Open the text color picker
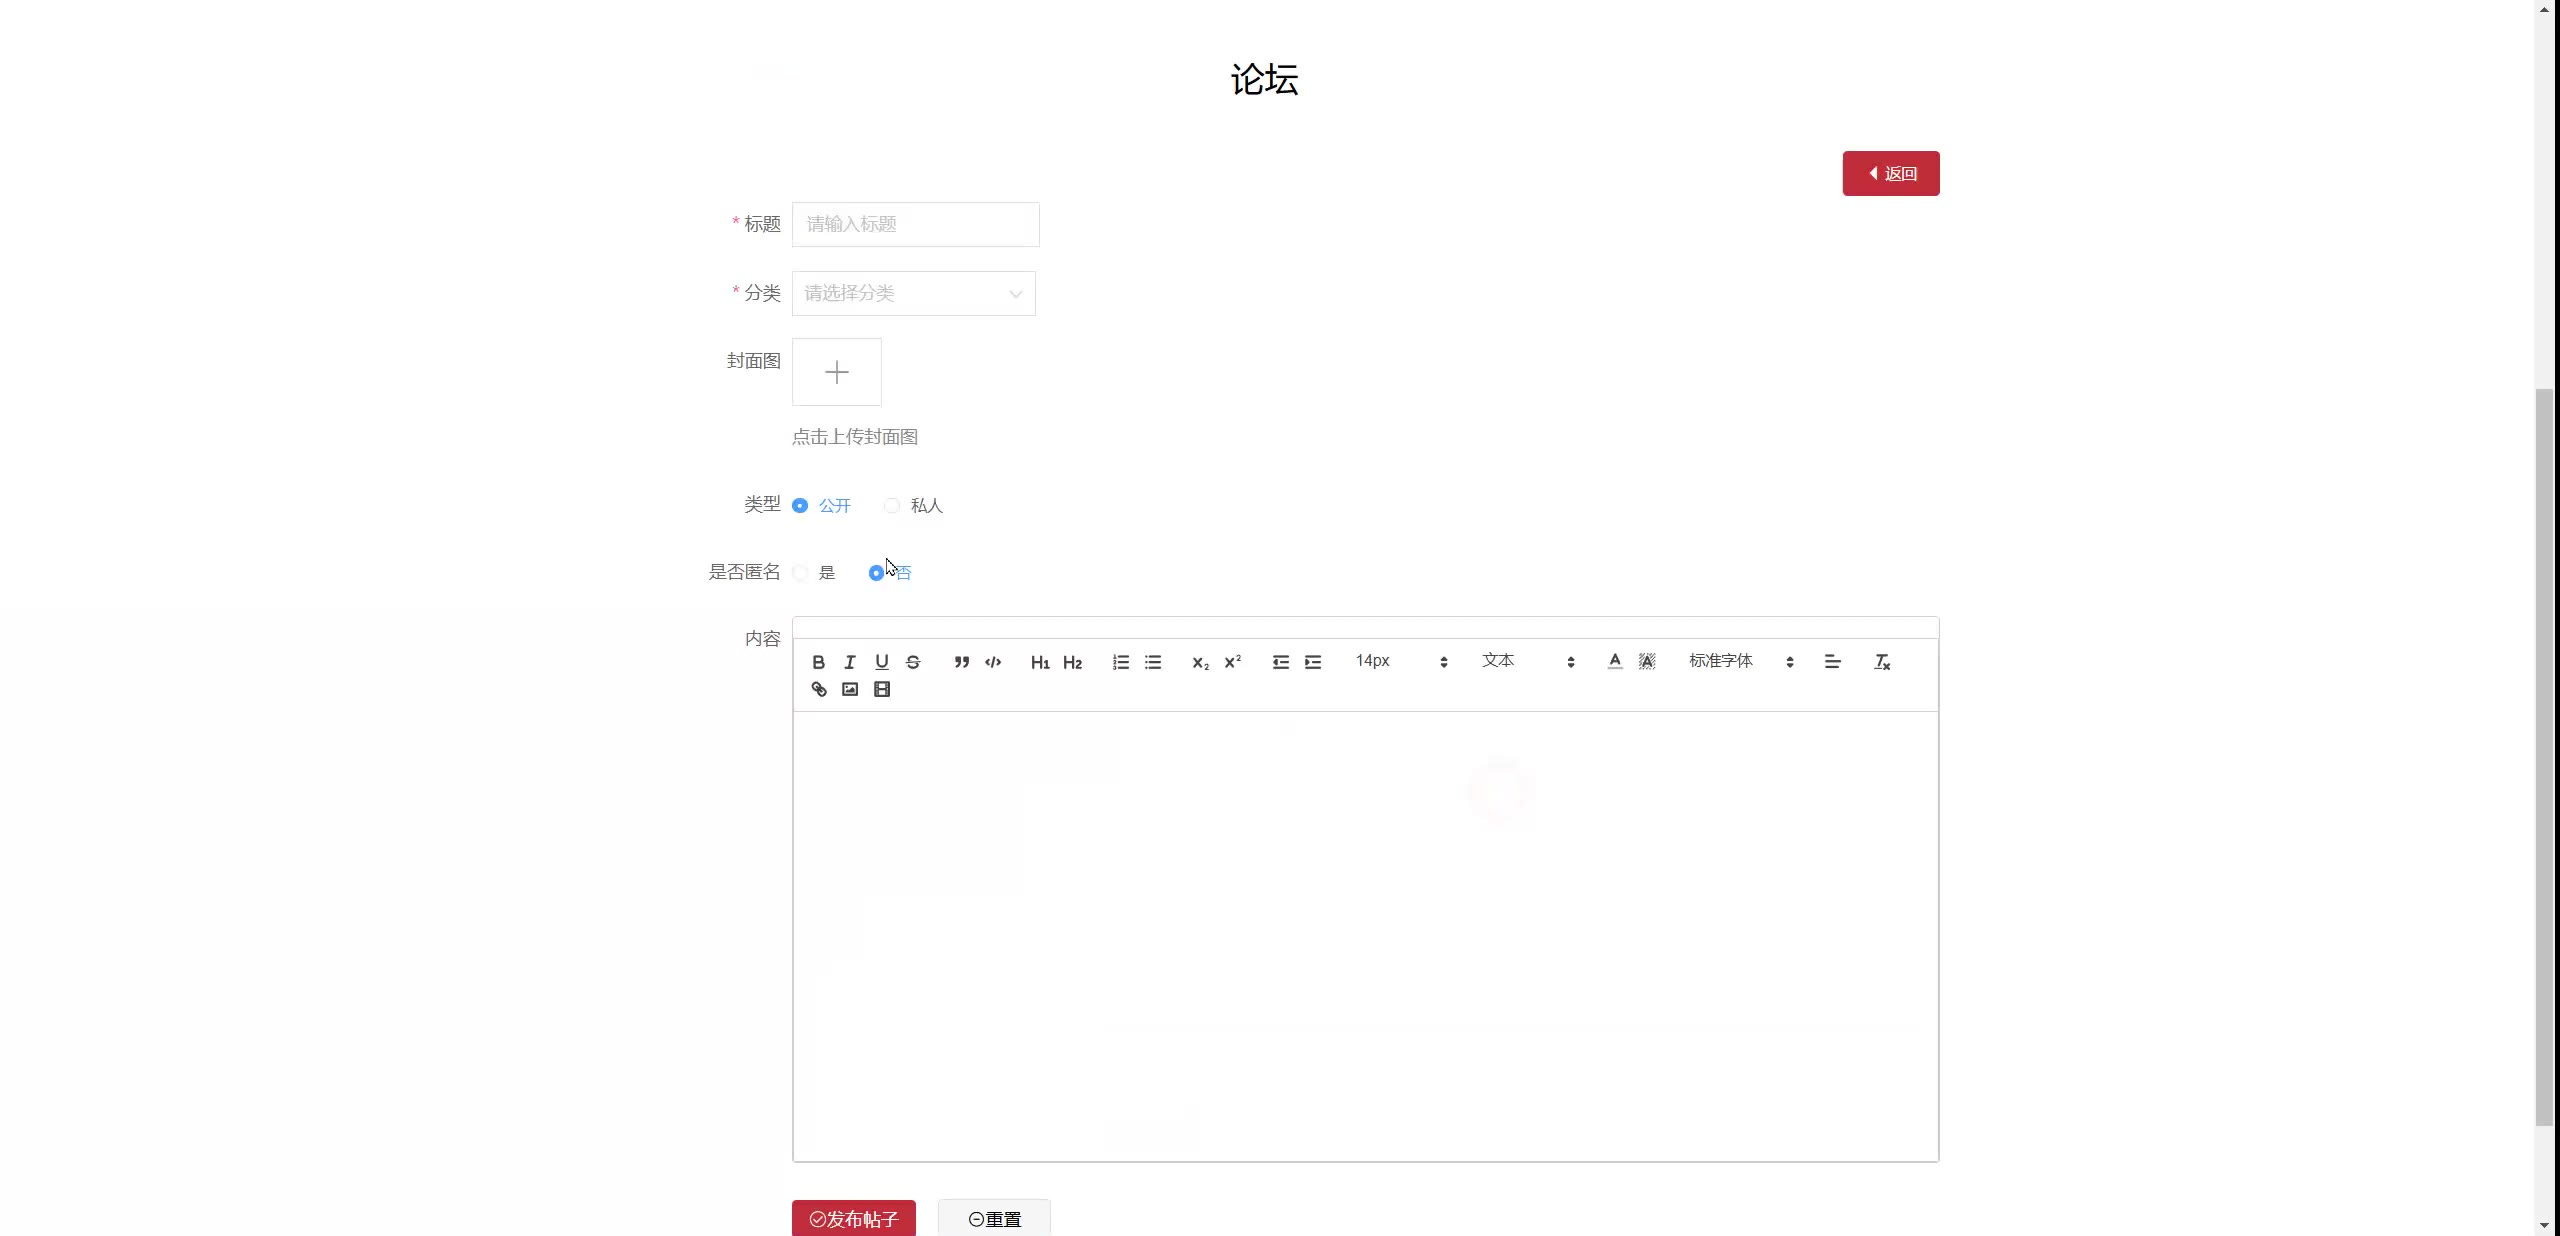Viewport: 2560px width, 1236px height. pyautogui.click(x=1614, y=661)
